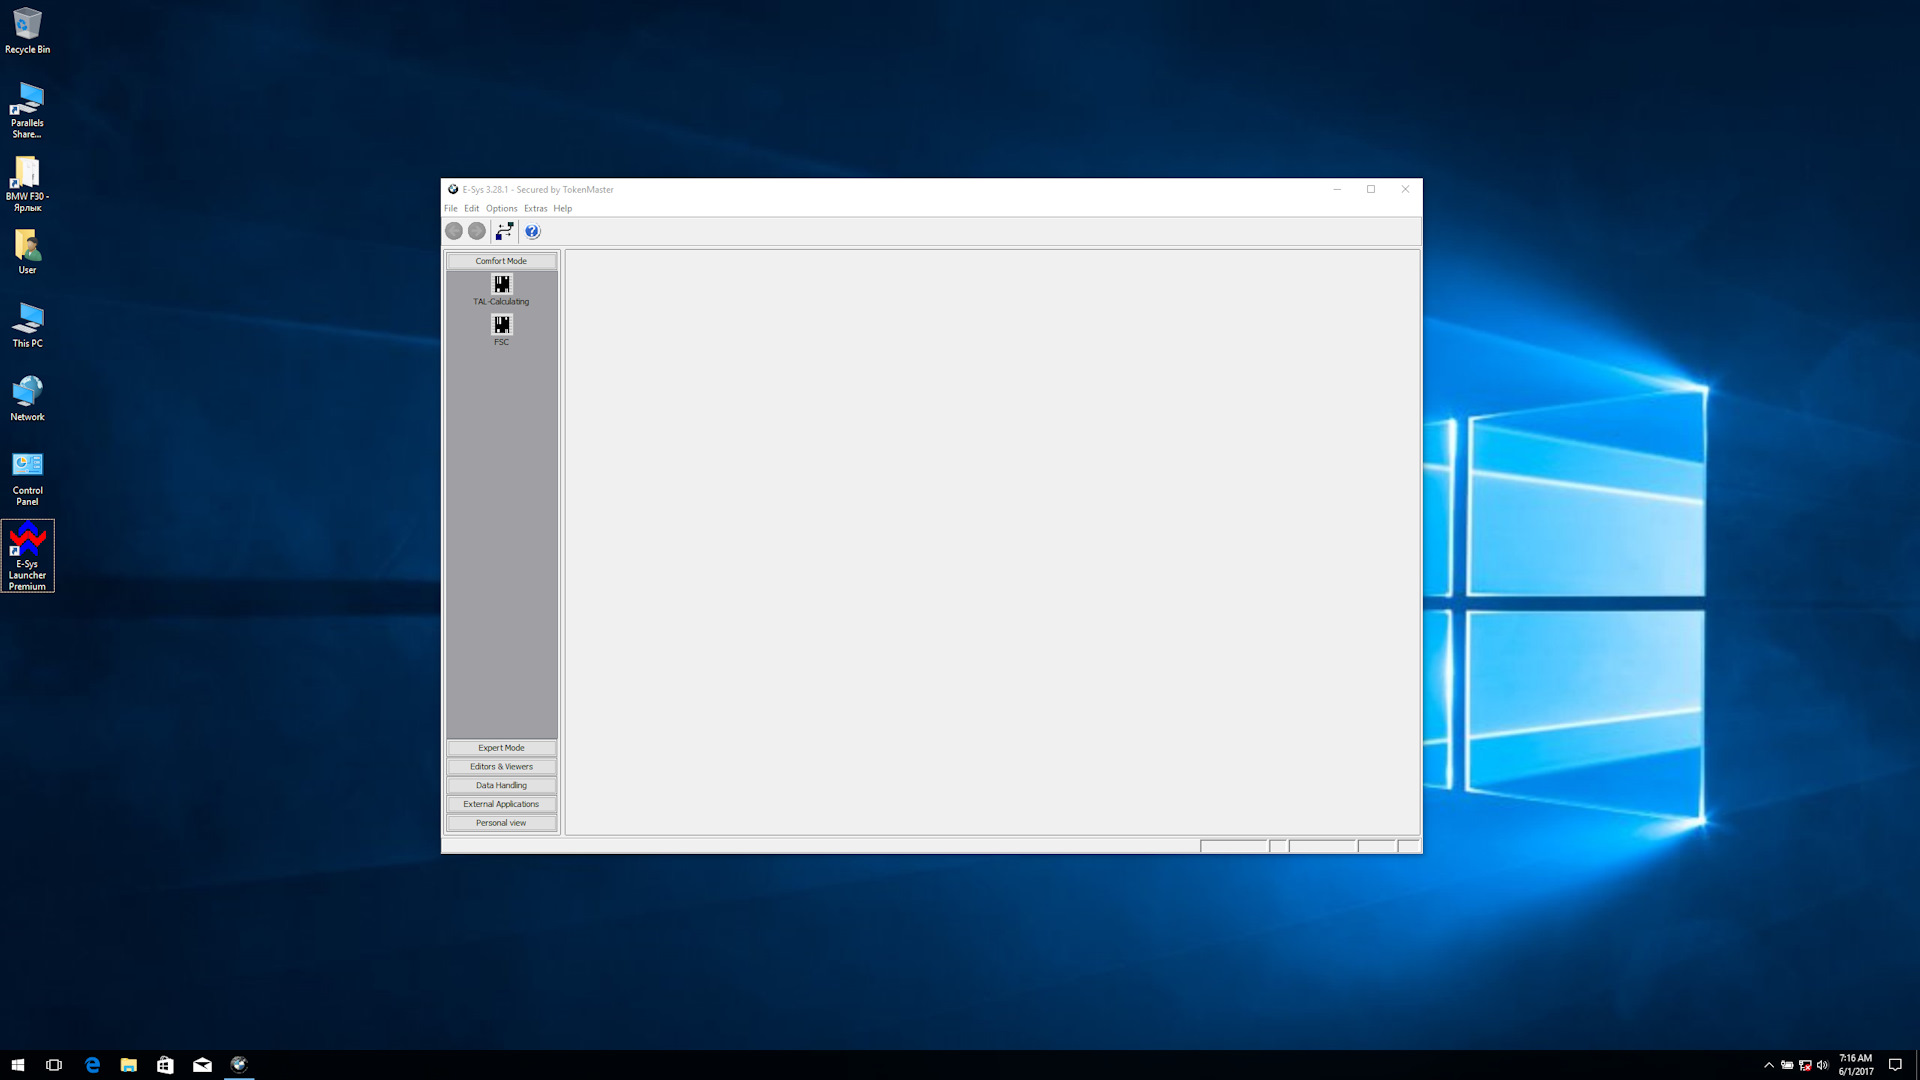Screen dimensions: 1920x1080
Task: Select the Comfort Mode tab
Action: (x=500, y=260)
